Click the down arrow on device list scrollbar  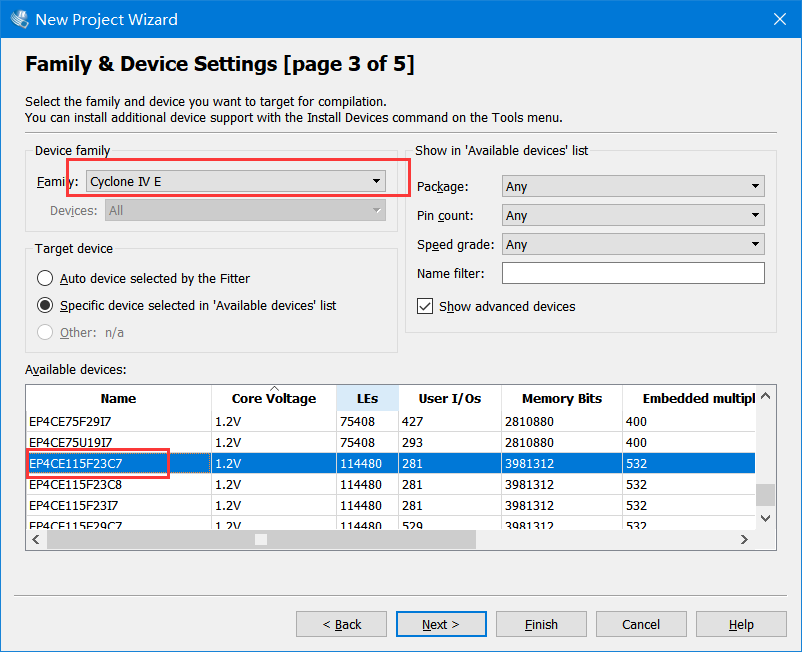point(765,518)
